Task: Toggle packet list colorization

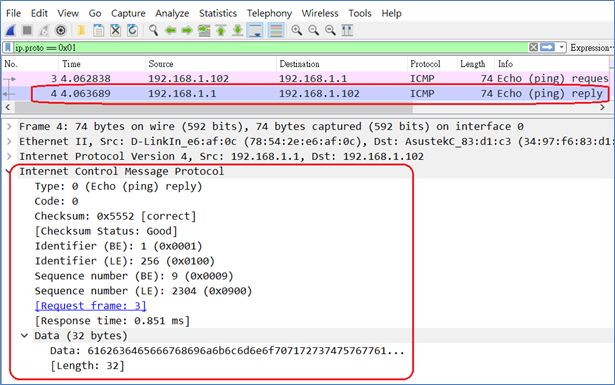Action: (276, 30)
